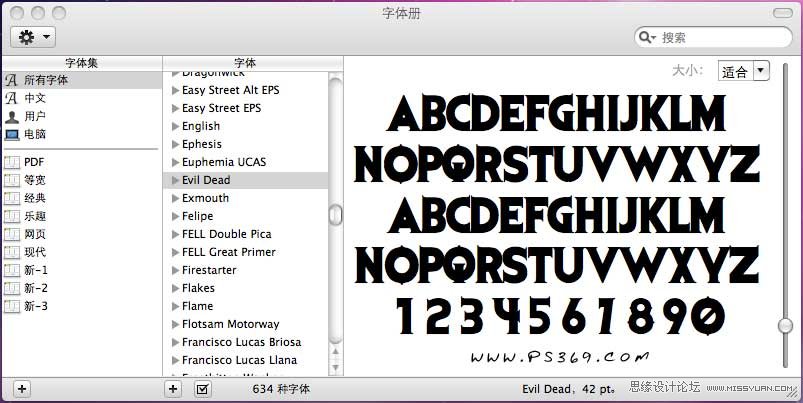803x403 pixels.
Task: Open the 新-1 collection
Action: coord(82,270)
